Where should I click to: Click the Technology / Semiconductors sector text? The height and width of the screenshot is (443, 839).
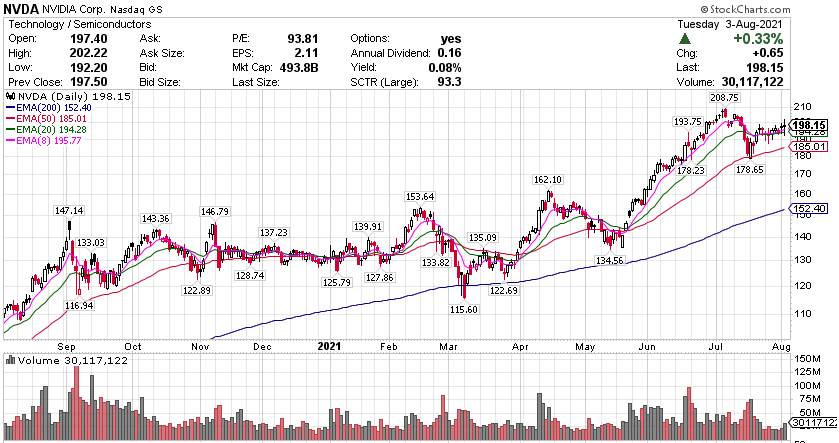pos(80,24)
